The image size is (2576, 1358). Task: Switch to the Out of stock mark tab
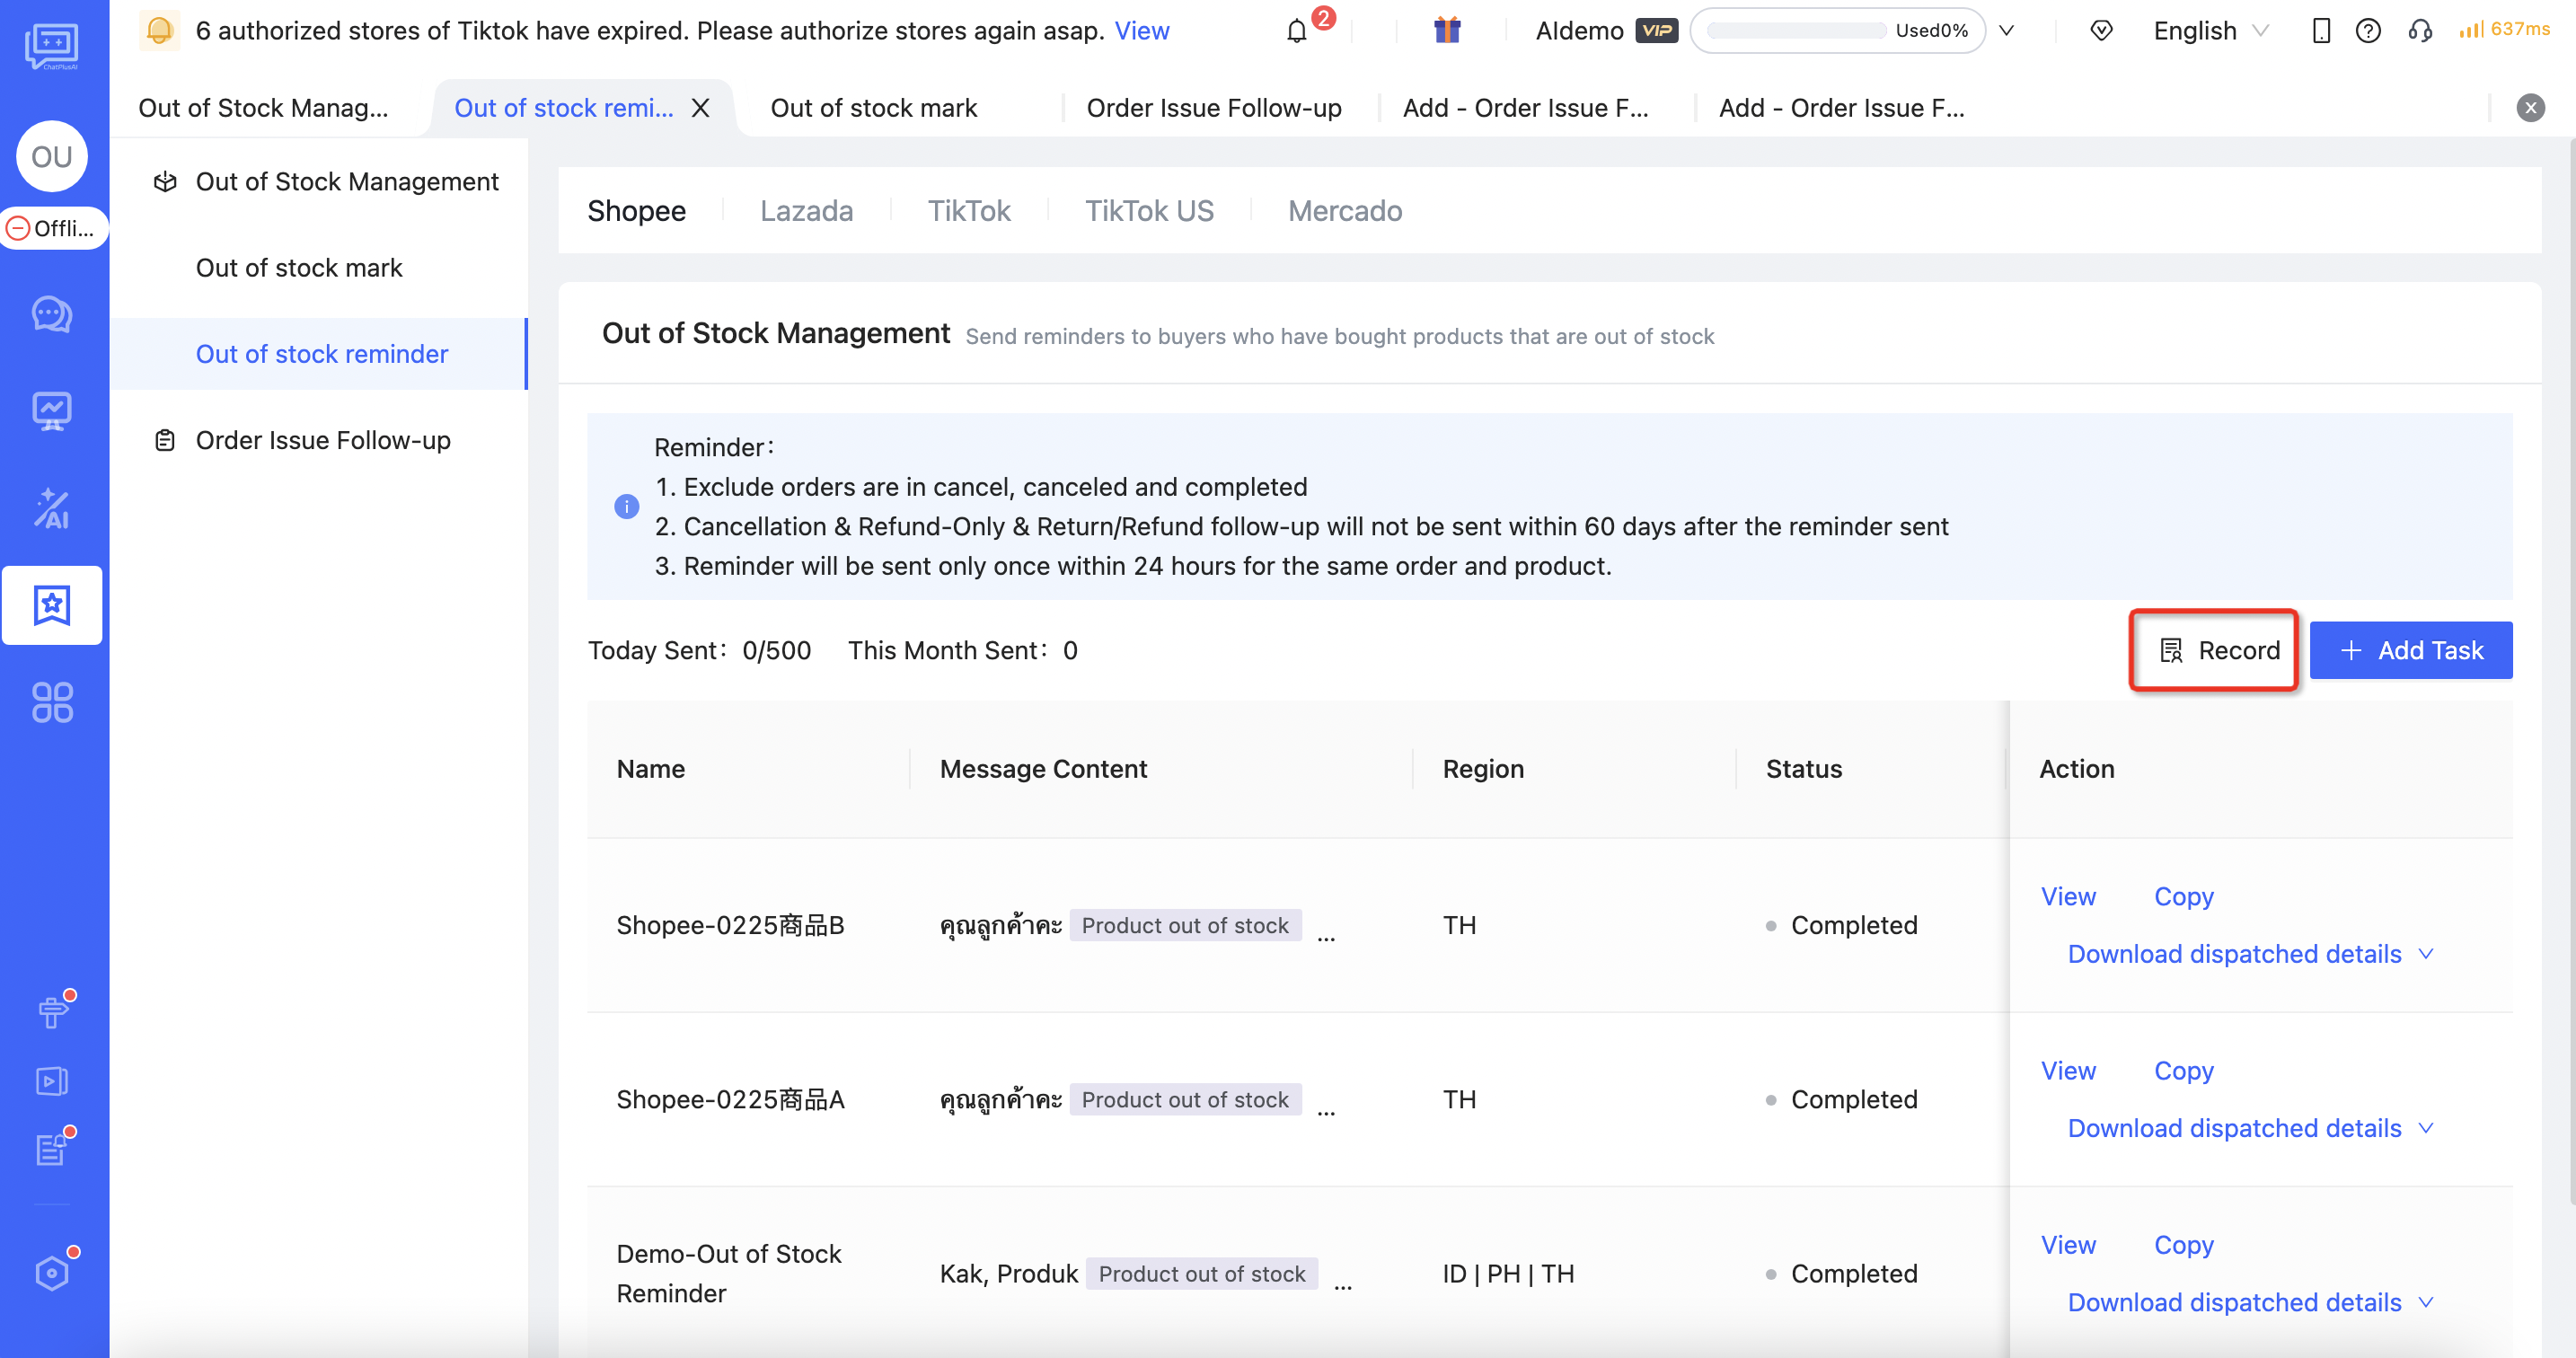873,108
